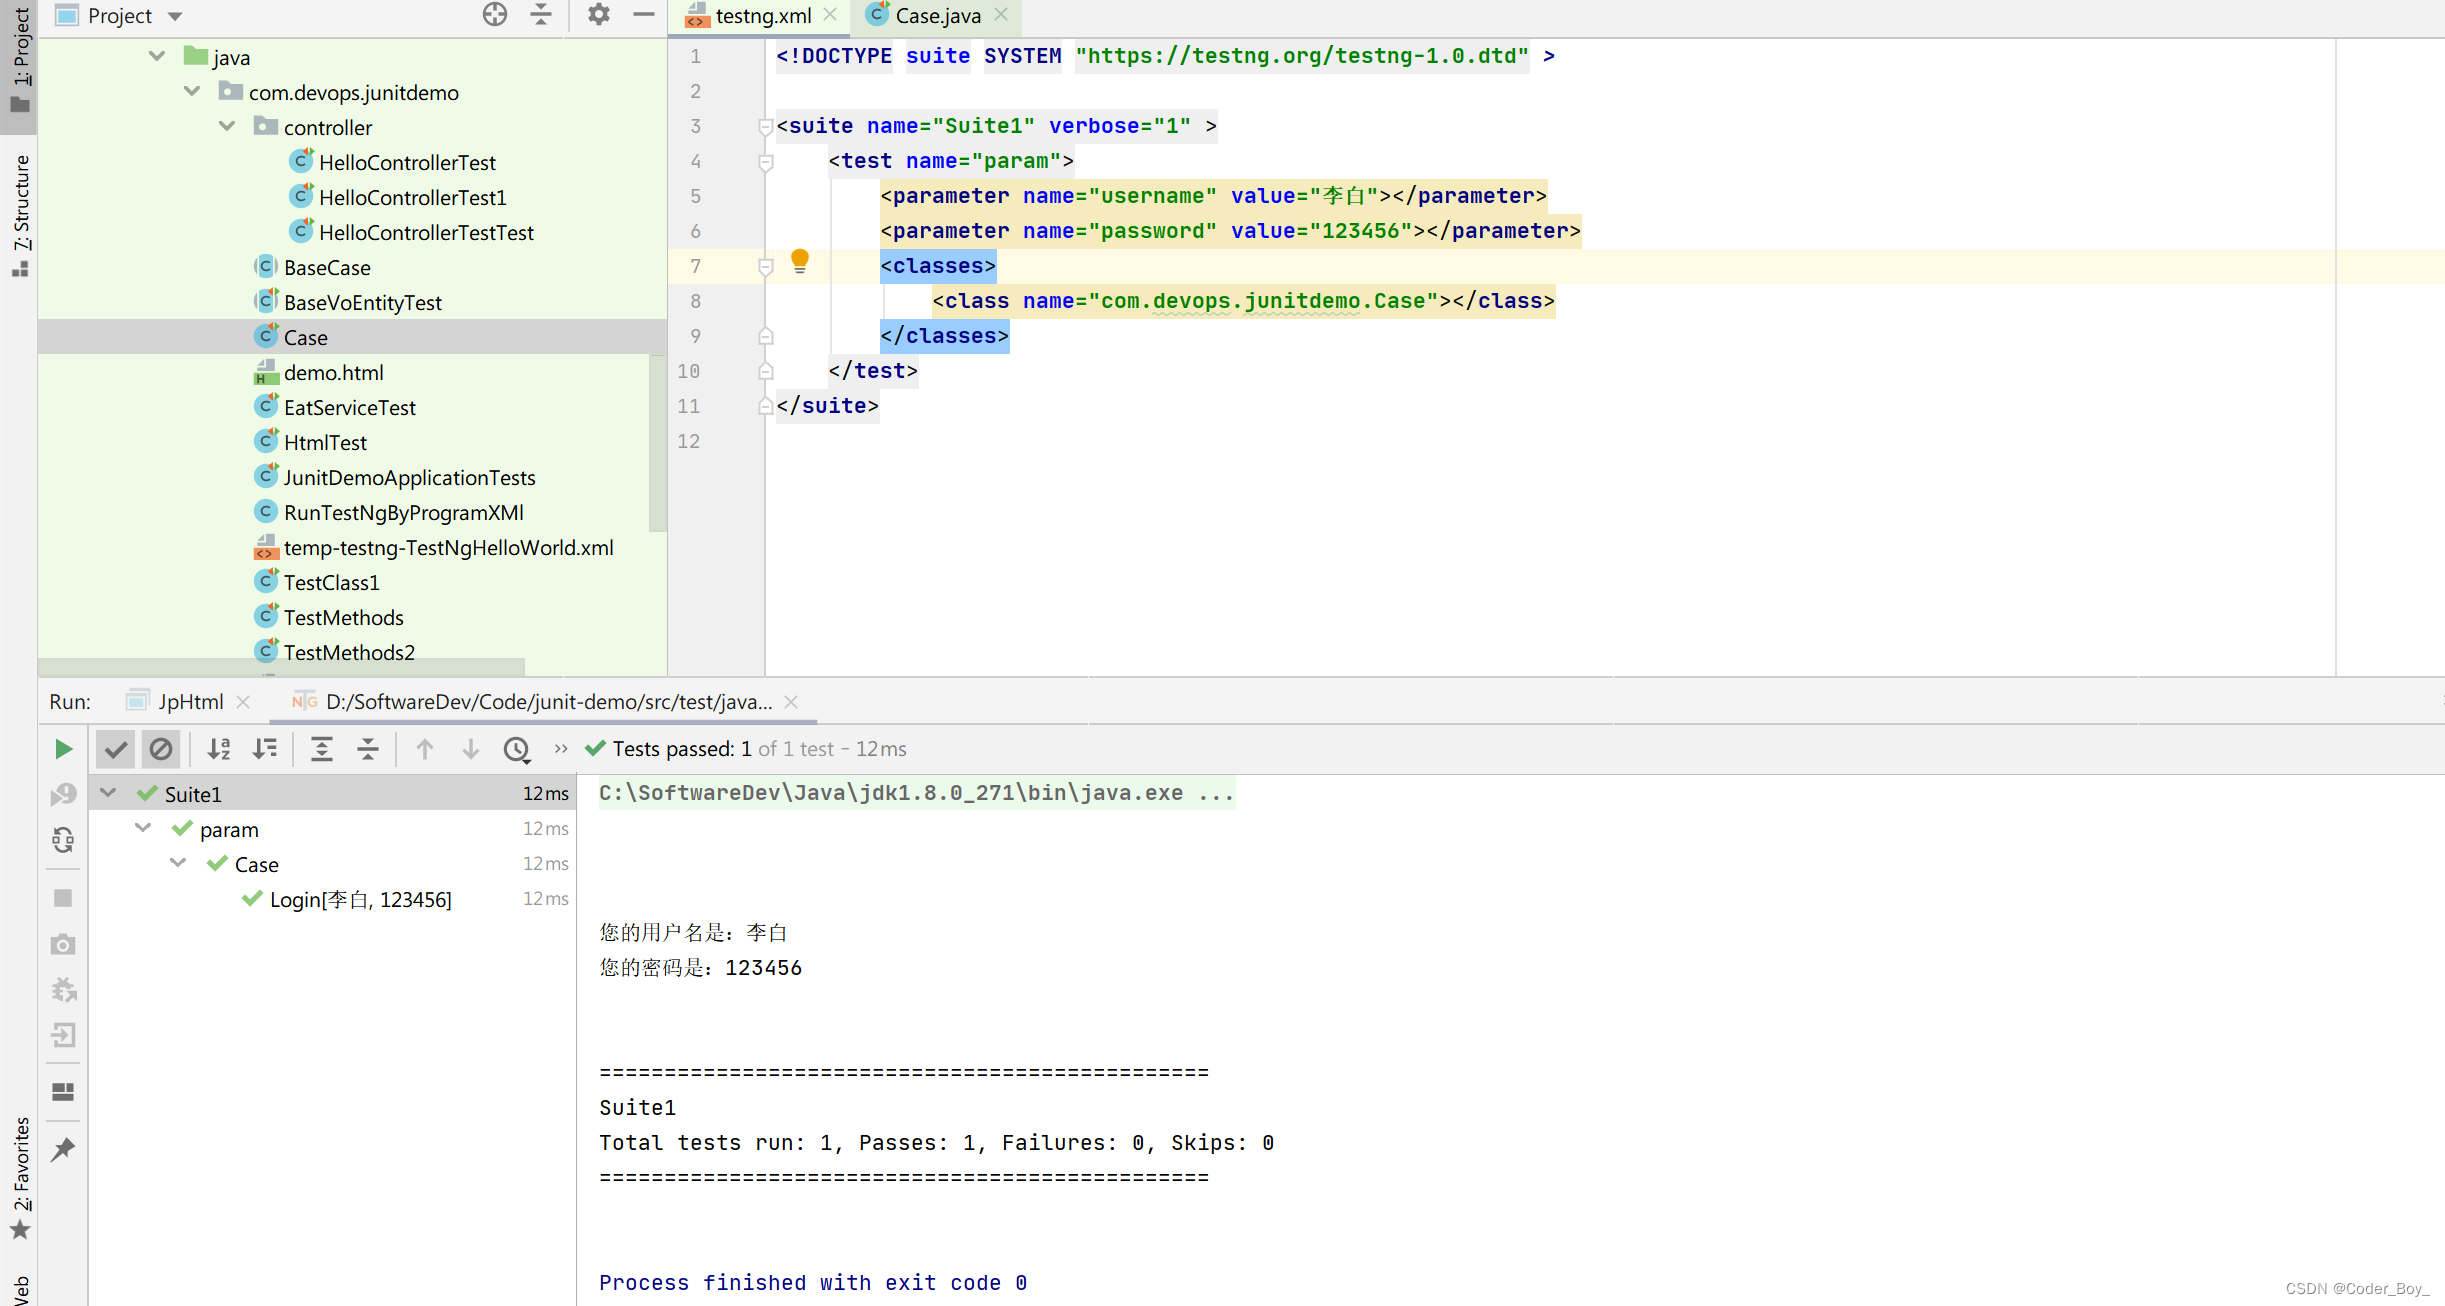Click the import tests exit icon
Viewport: 2445px width, 1306px height.
coord(63,1036)
